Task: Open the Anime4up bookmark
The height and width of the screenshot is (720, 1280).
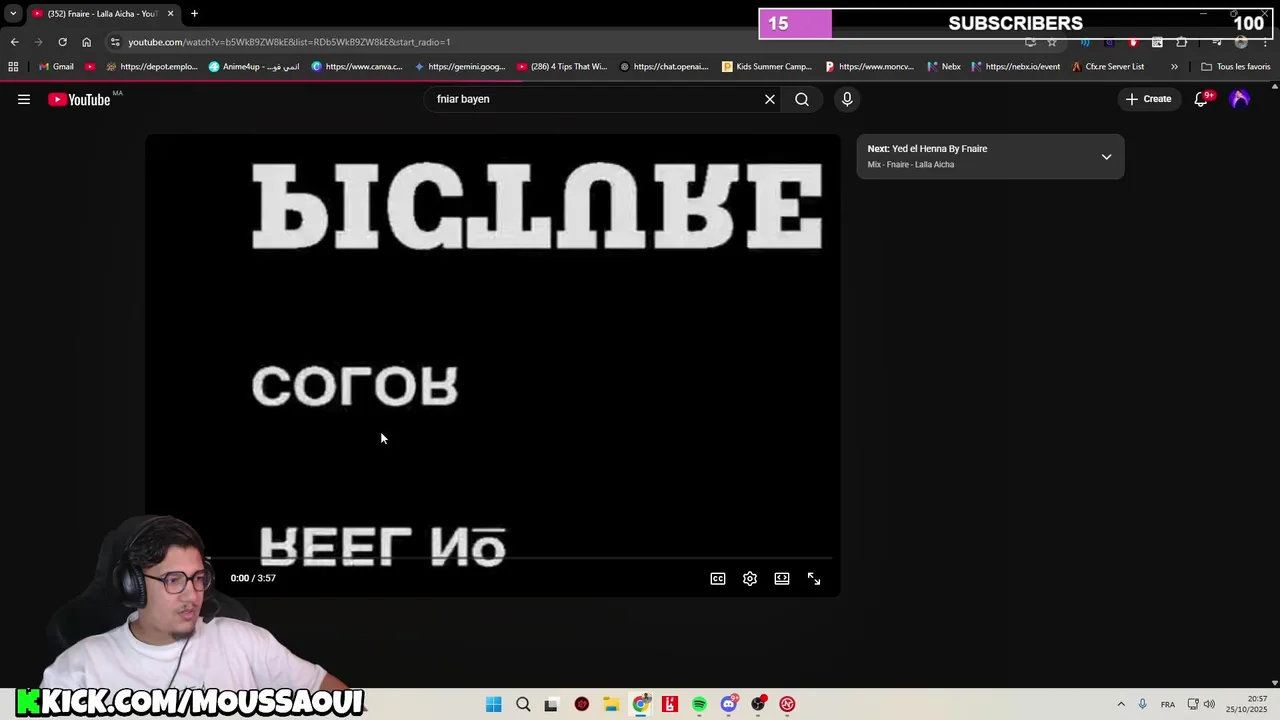Action: pyautogui.click(x=254, y=67)
